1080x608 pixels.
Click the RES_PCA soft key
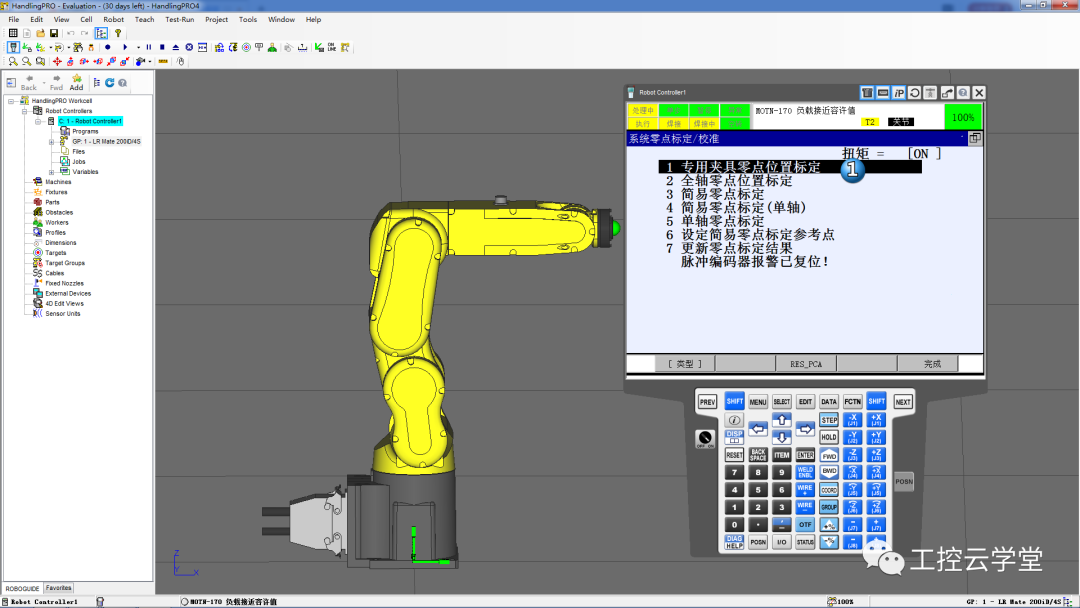tap(806, 364)
